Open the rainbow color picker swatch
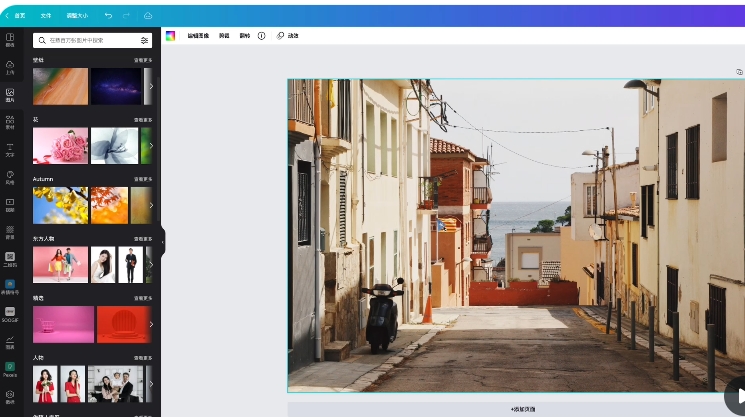745x417 pixels. 170,36
